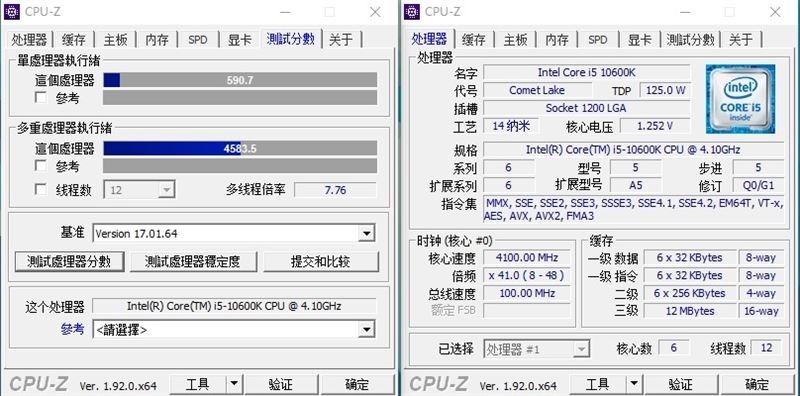Click 扩展型号 value A5
Viewport: 800px width, 396px height.
pyautogui.click(x=636, y=185)
